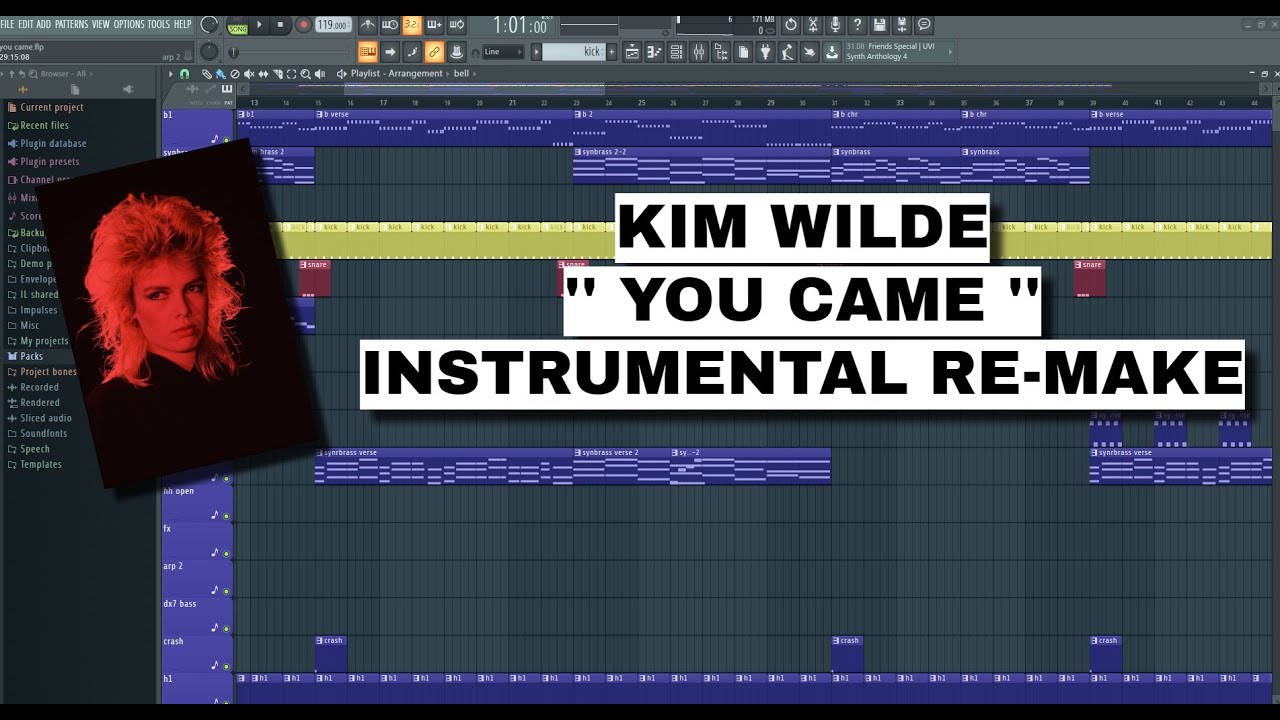Open the PATTERNS menu
The height and width of the screenshot is (720, 1280).
[71, 24]
